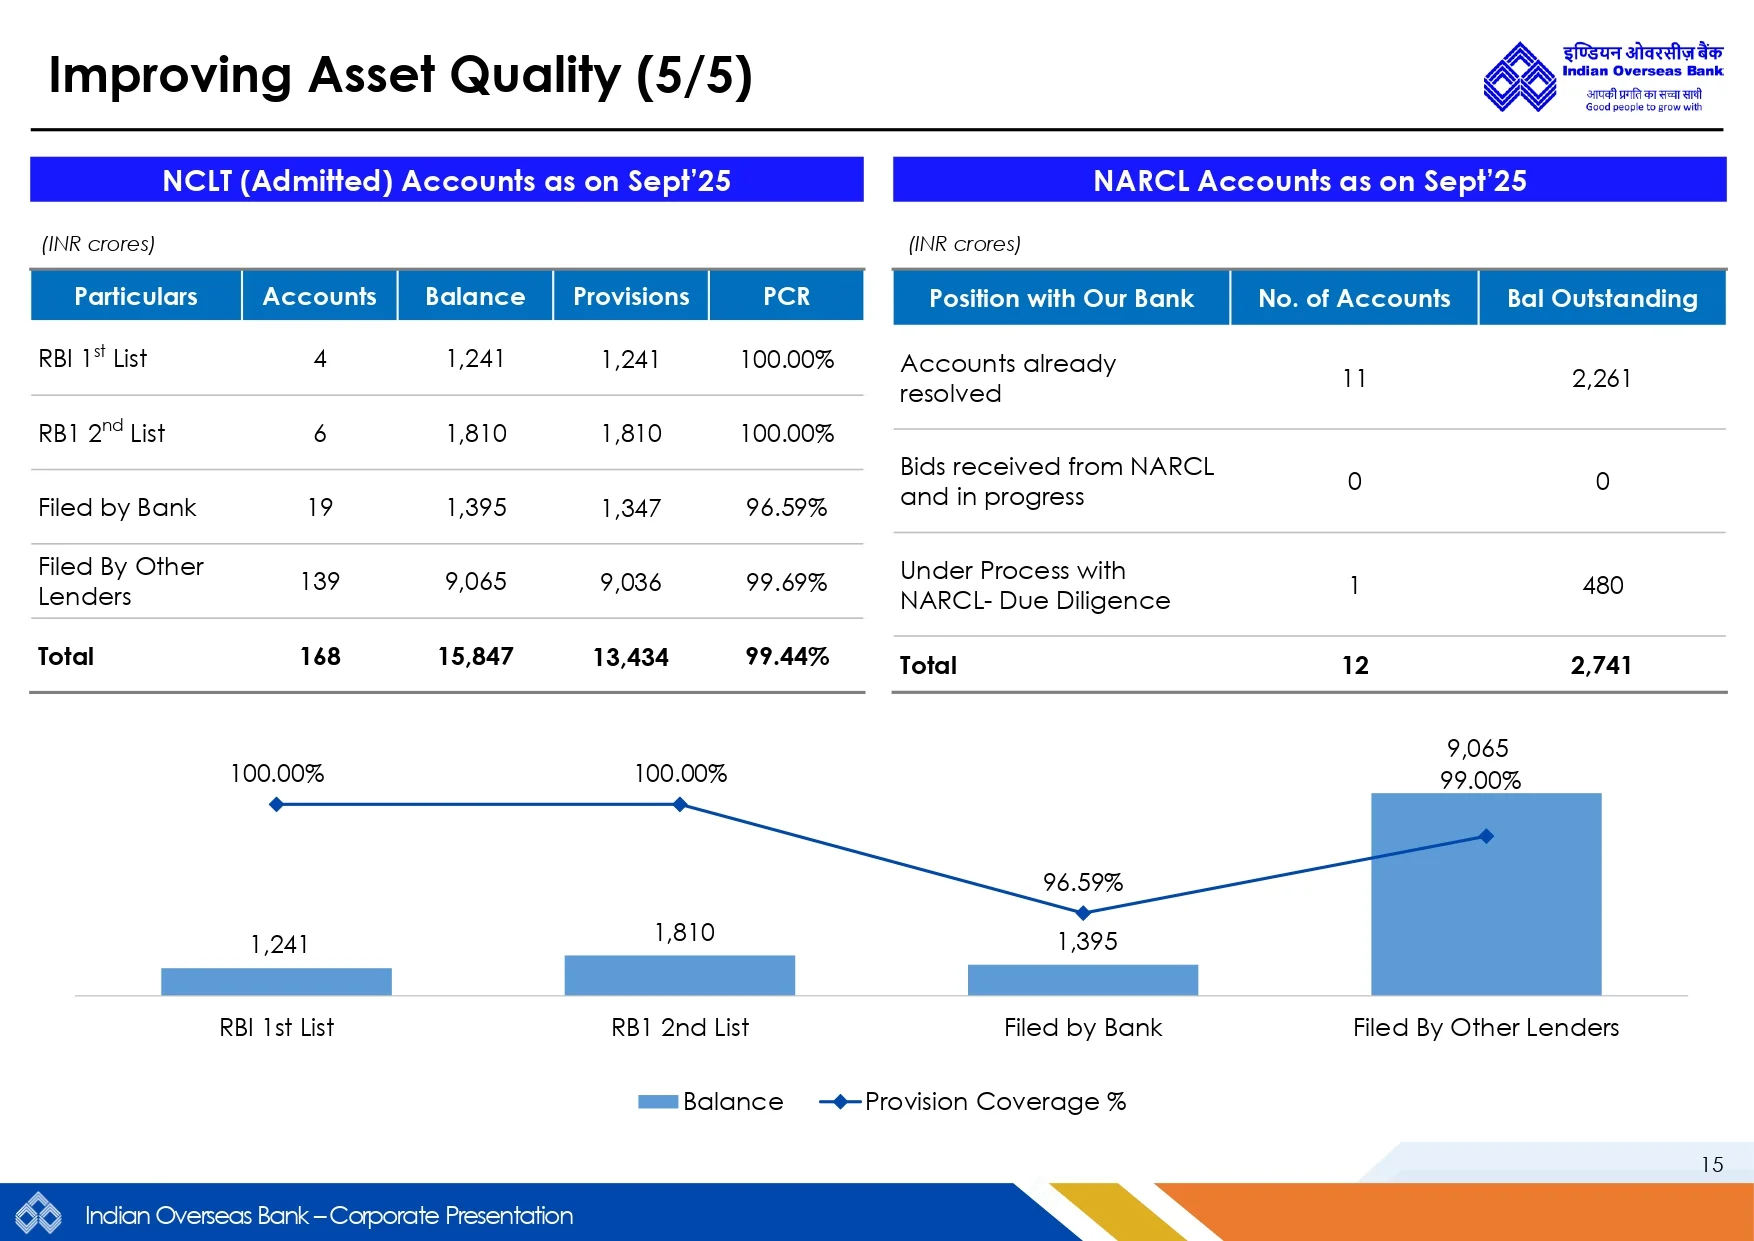
Task: Click the Provisions column header
Action: [631, 296]
